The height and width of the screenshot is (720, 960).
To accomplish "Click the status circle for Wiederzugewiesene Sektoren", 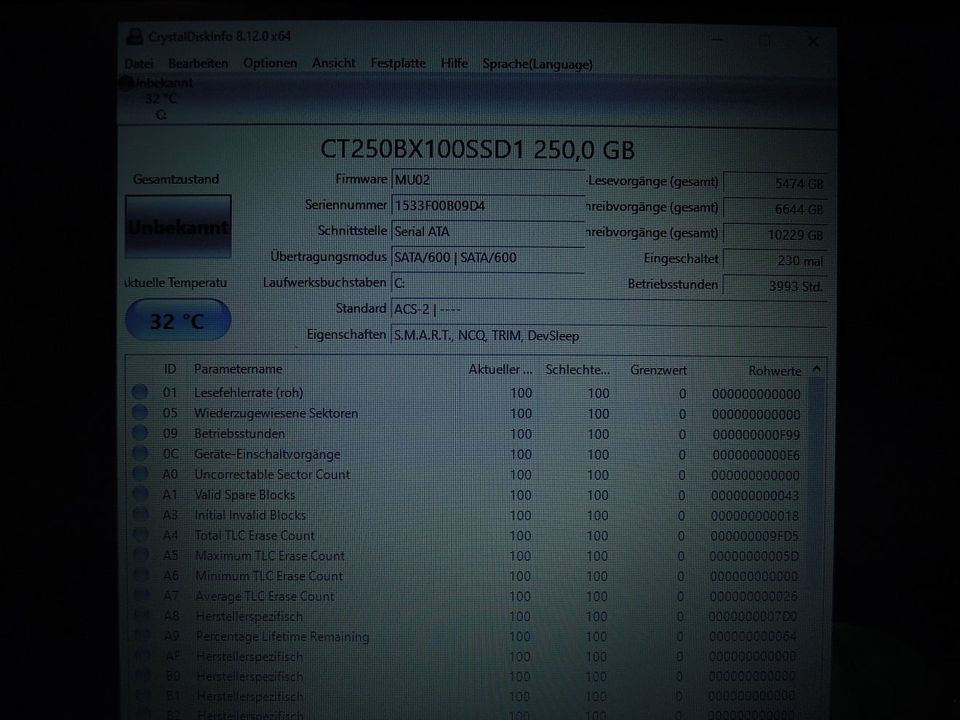I will click(140, 413).
